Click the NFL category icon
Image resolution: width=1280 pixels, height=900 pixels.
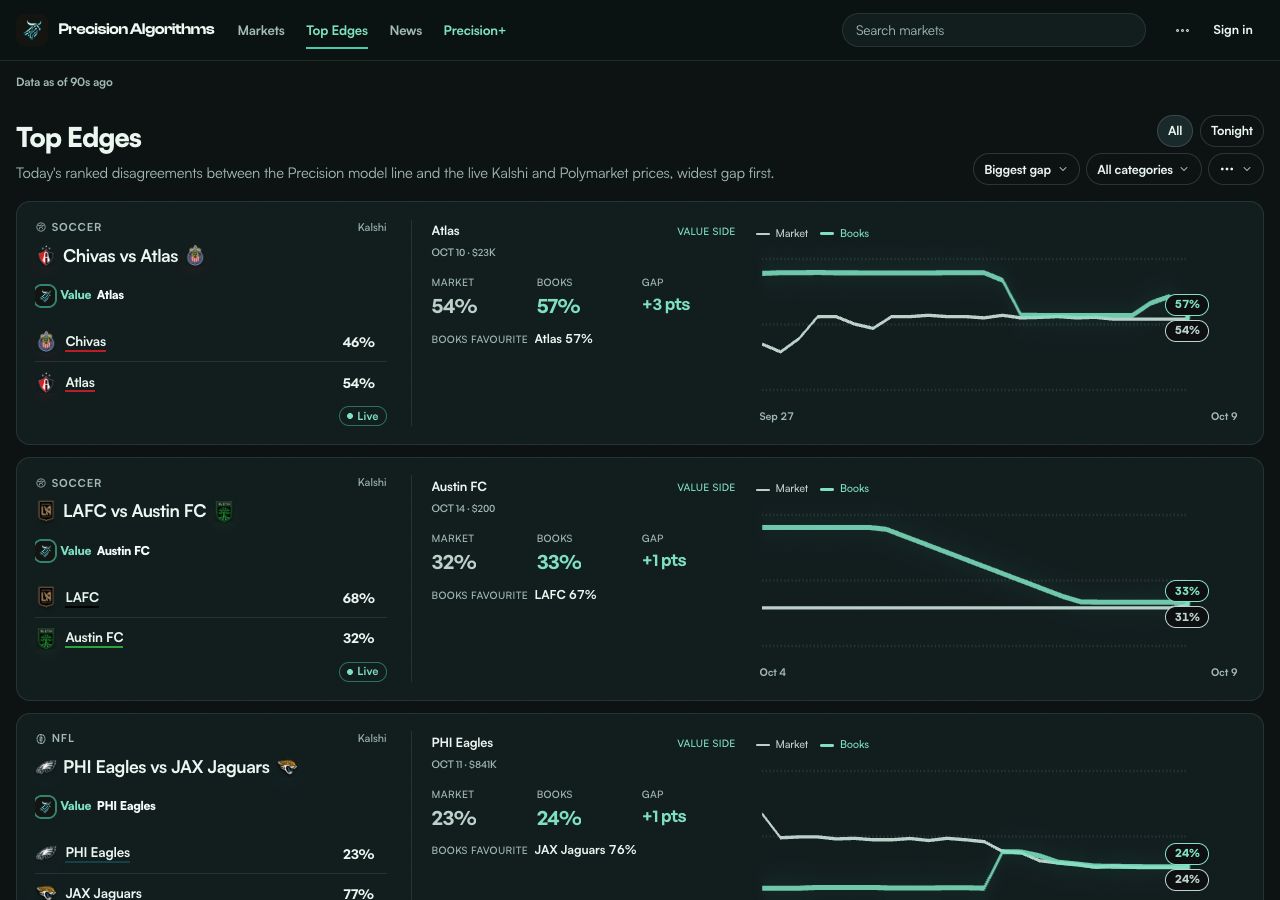click(x=41, y=739)
